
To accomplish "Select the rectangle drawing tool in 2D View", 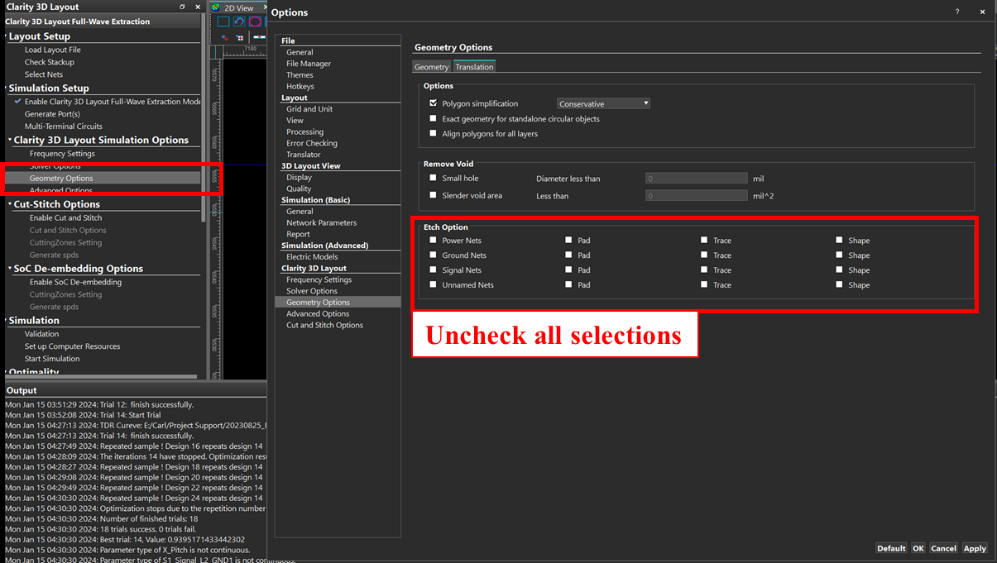I will click(223, 22).
